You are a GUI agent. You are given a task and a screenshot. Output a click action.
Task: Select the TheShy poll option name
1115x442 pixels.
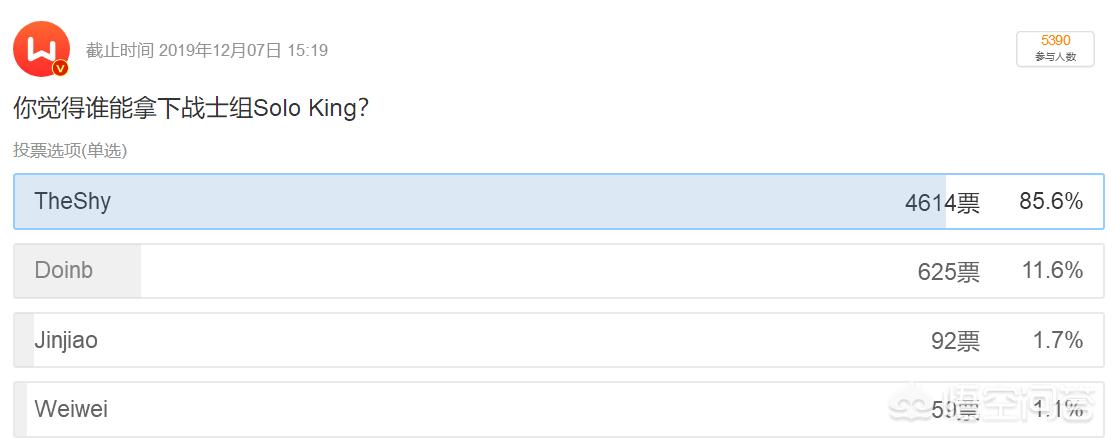tap(72, 201)
